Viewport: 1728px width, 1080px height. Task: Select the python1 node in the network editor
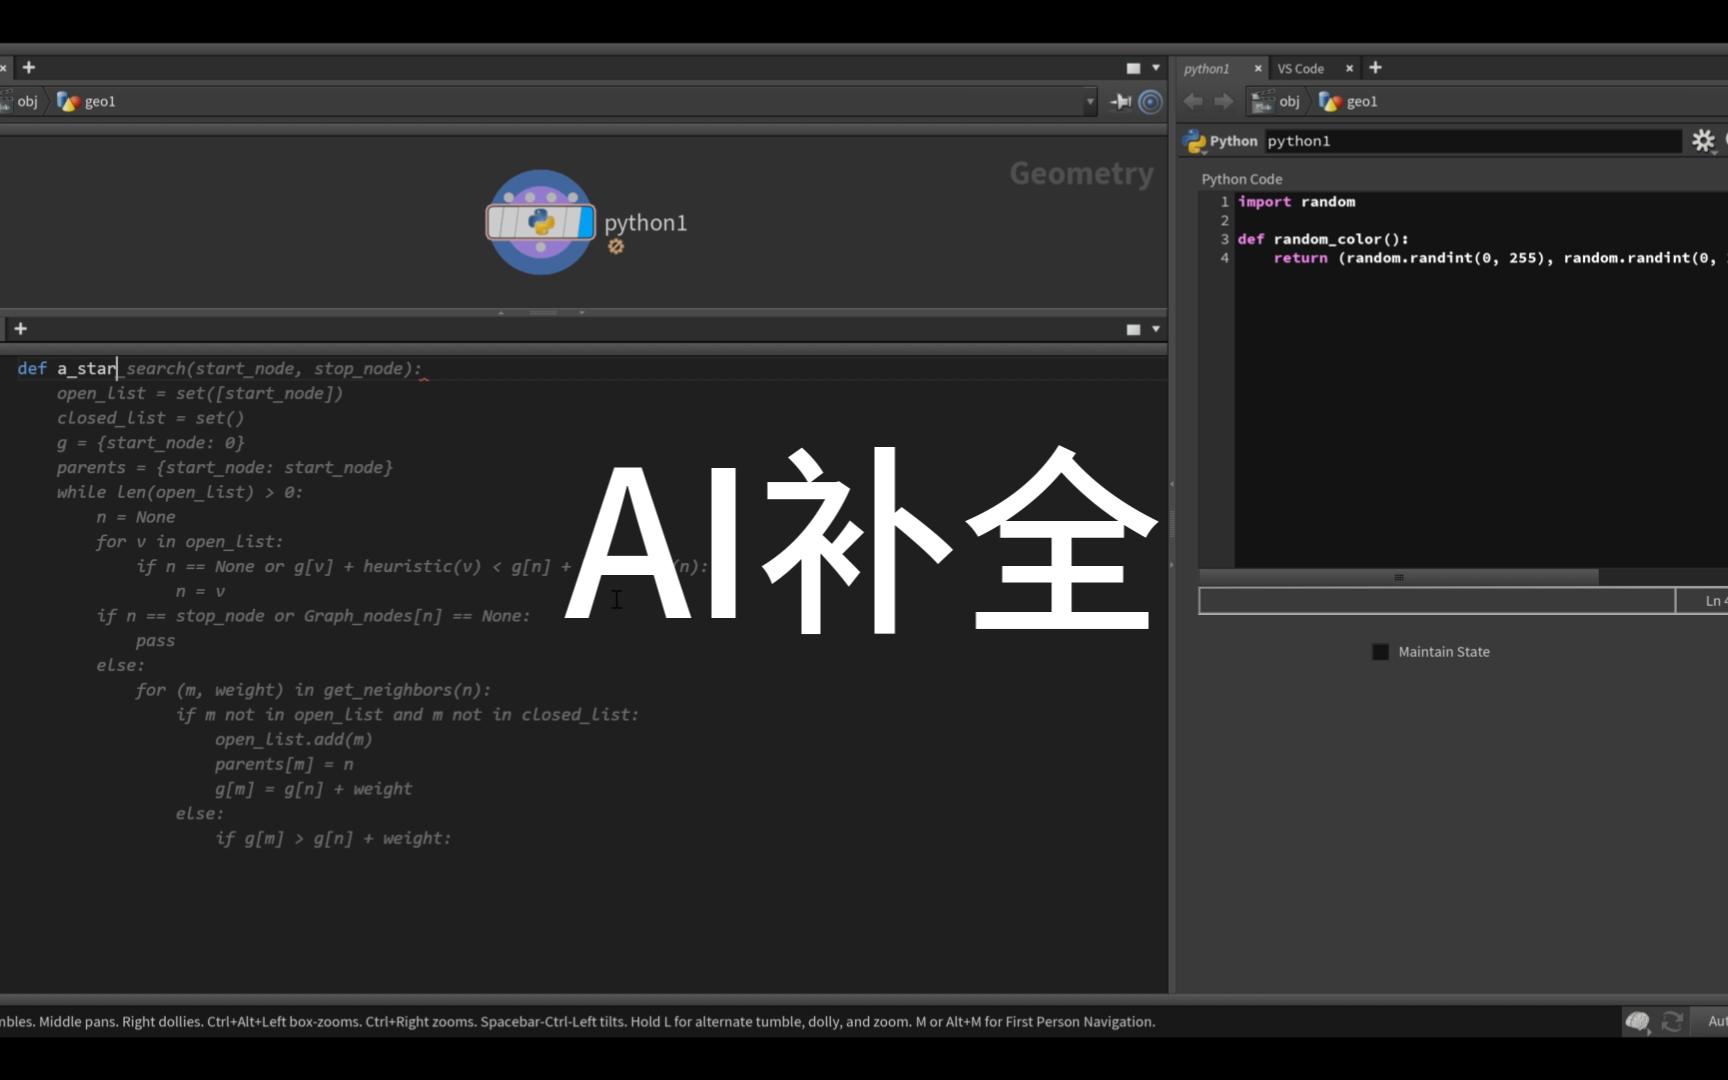[540, 220]
